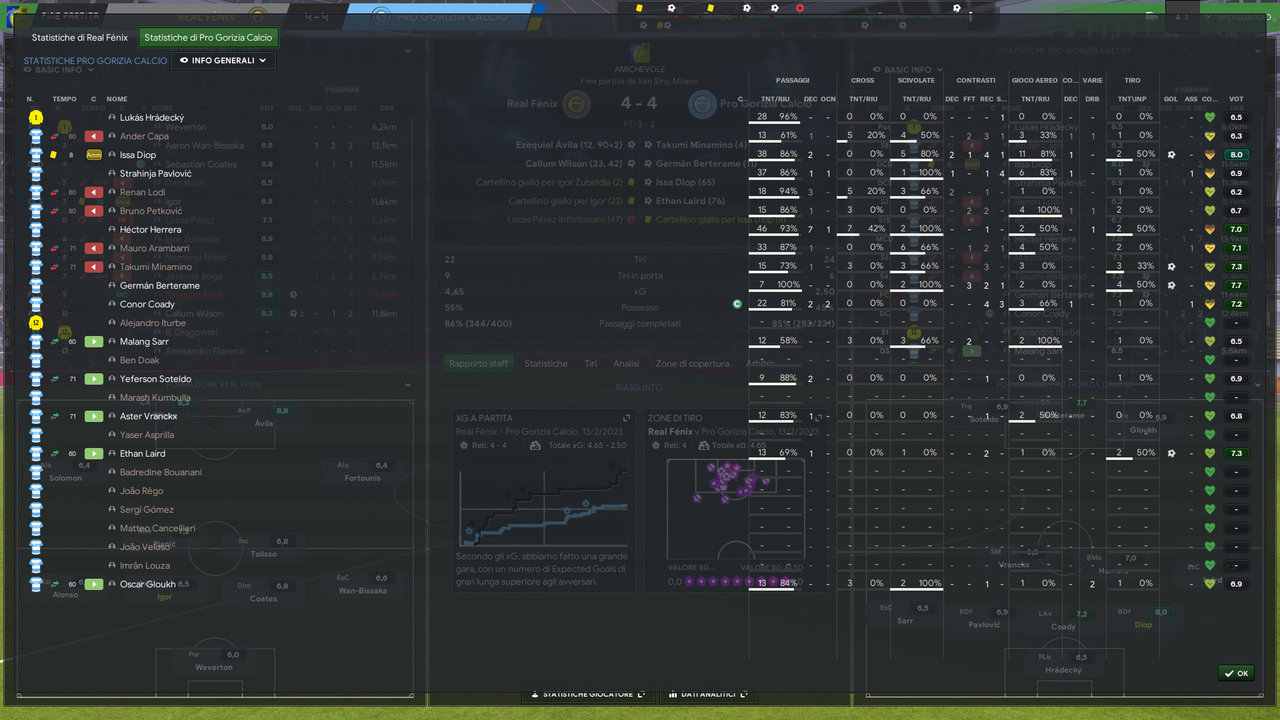Switch to the Zone di copertura tab
The width and height of the screenshot is (1280, 720).
[x=692, y=364]
